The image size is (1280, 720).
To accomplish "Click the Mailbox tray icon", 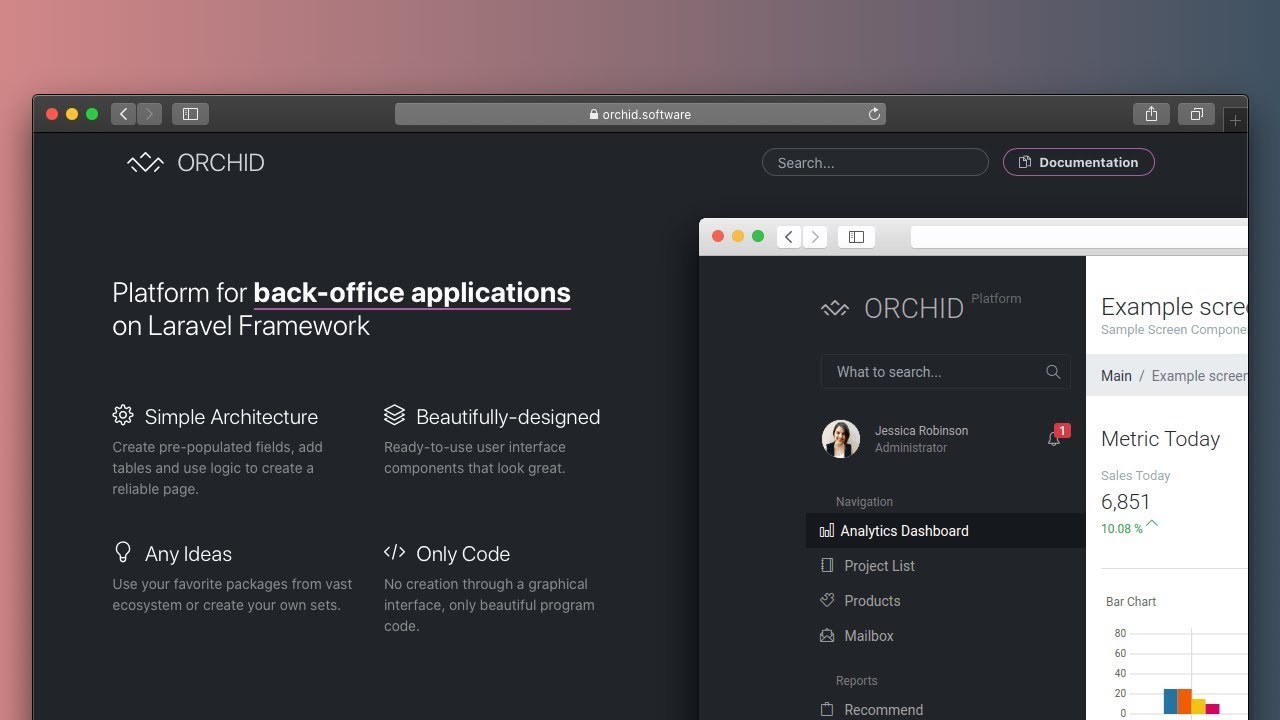I will pos(827,635).
